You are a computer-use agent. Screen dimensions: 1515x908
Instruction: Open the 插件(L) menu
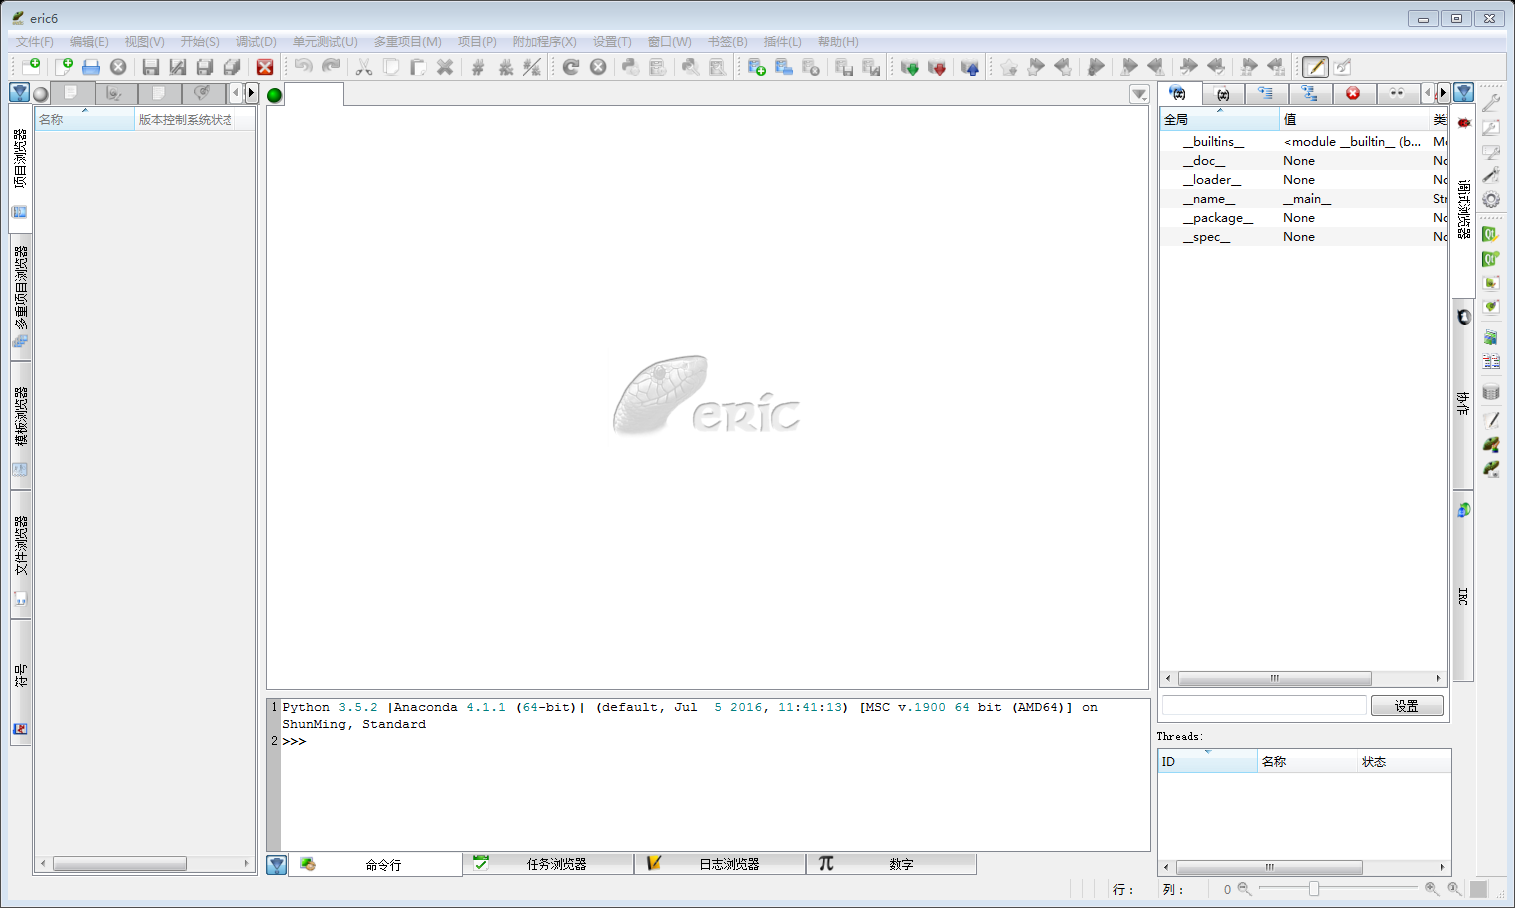coord(782,42)
